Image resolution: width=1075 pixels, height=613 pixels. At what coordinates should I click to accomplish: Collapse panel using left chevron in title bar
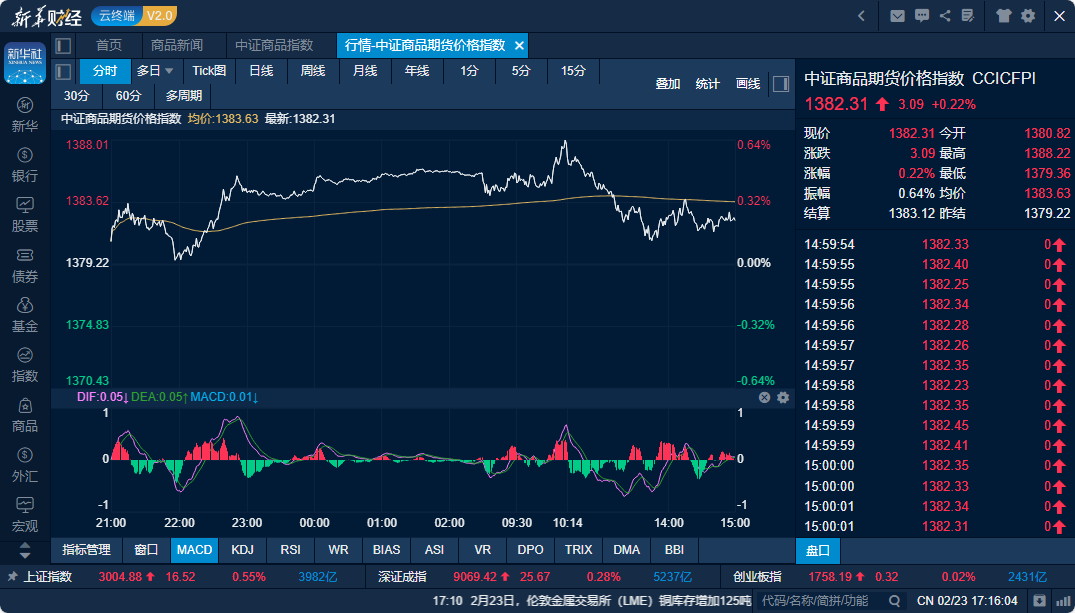click(861, 15)
